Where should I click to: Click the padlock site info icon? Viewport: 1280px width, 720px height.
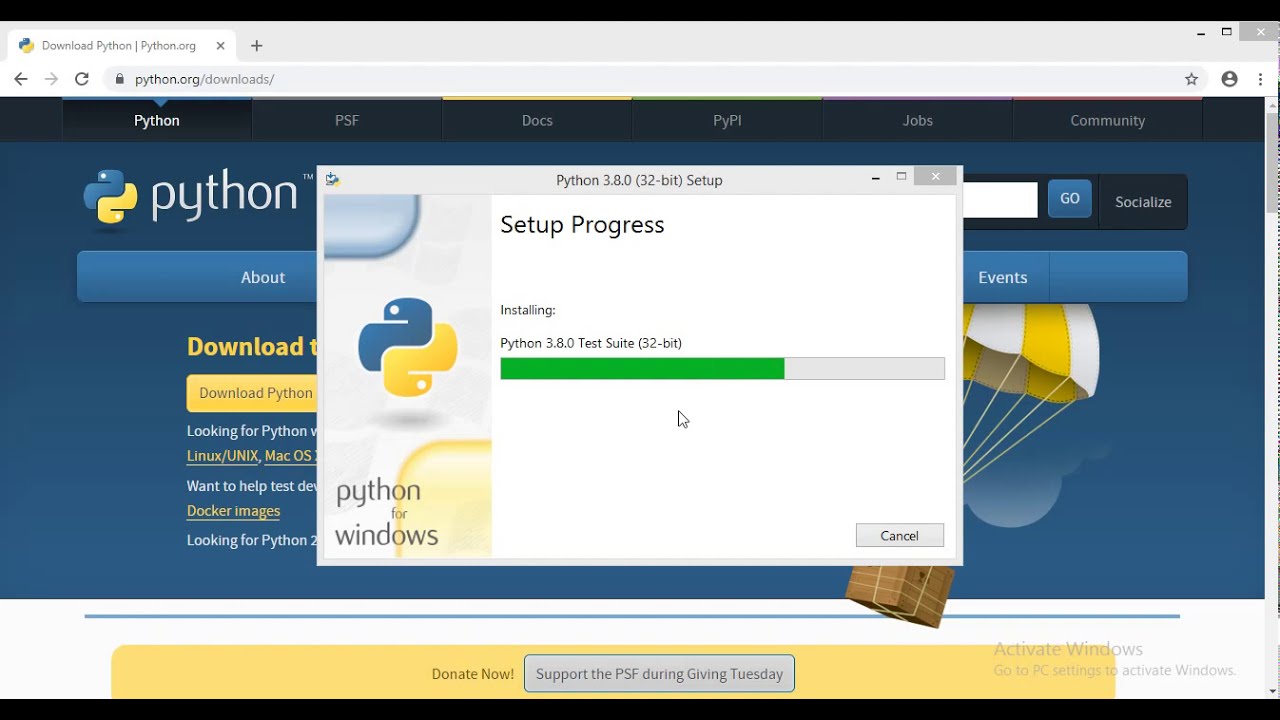(x=120, y=79)
